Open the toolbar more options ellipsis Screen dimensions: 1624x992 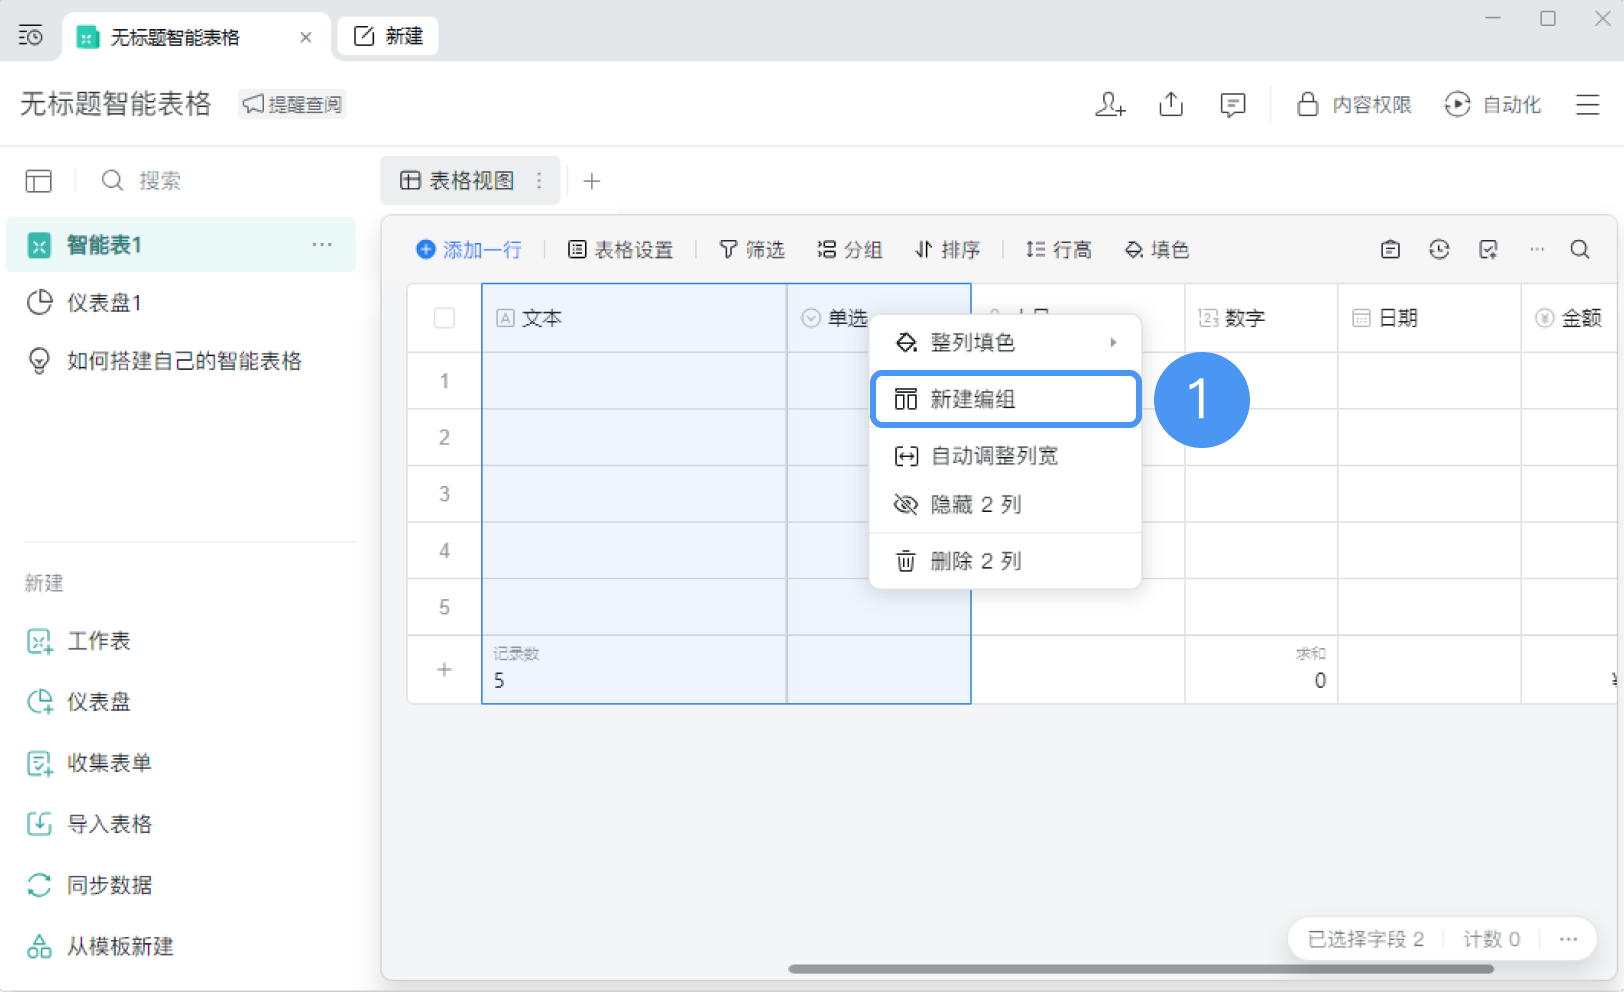[1537, 250]
